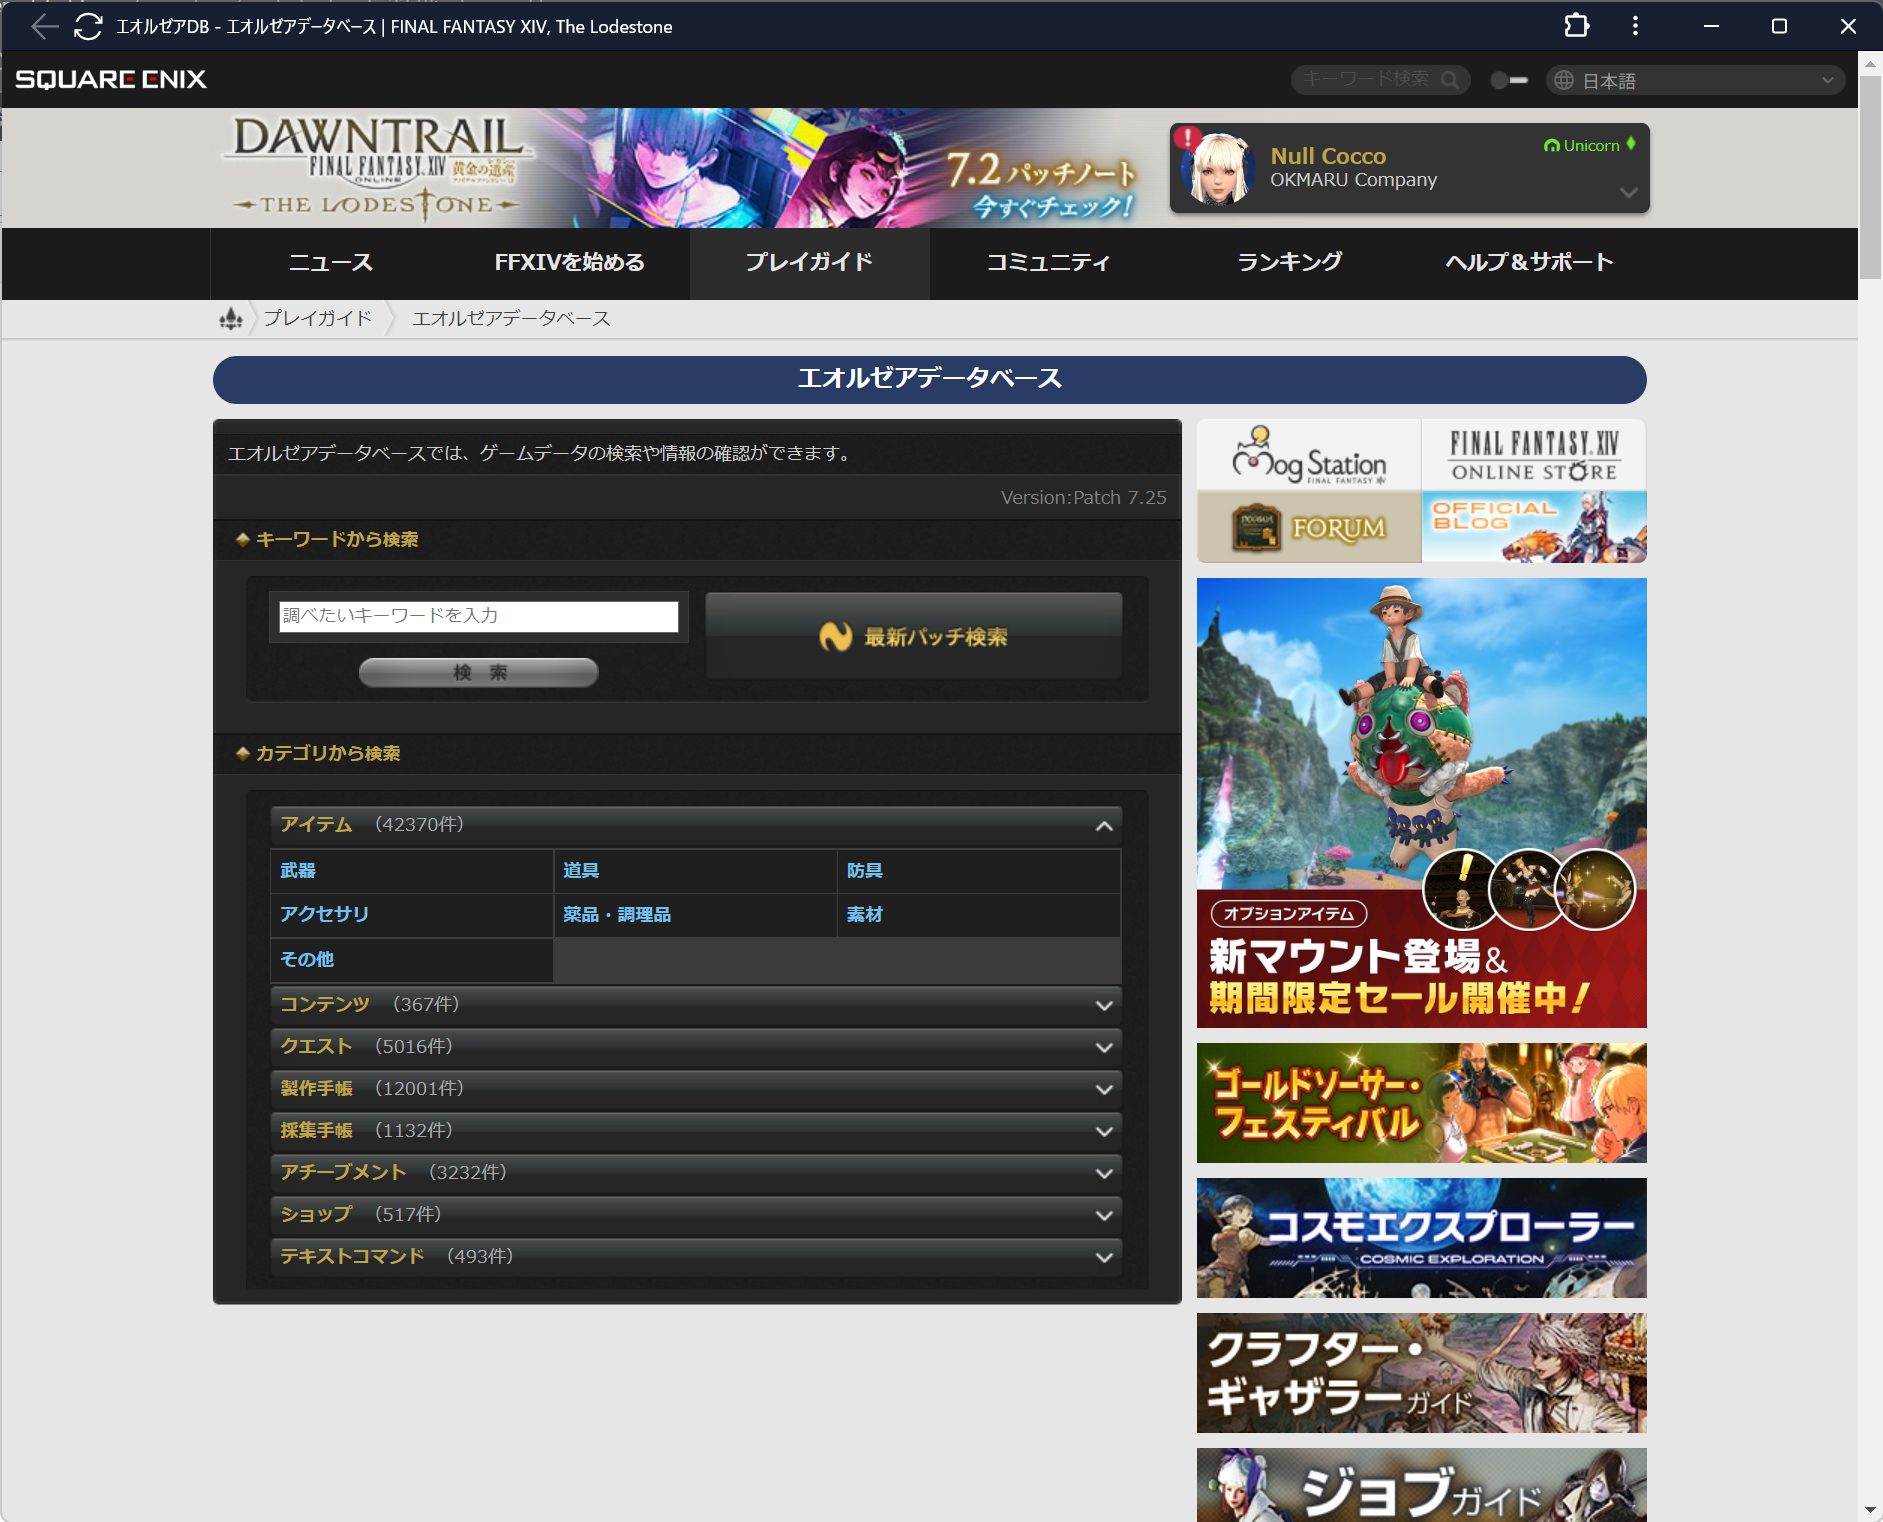Open the クラフター・ギャザラーガイド banner
1883x1522 pixels.
tap(1421, 1373)
